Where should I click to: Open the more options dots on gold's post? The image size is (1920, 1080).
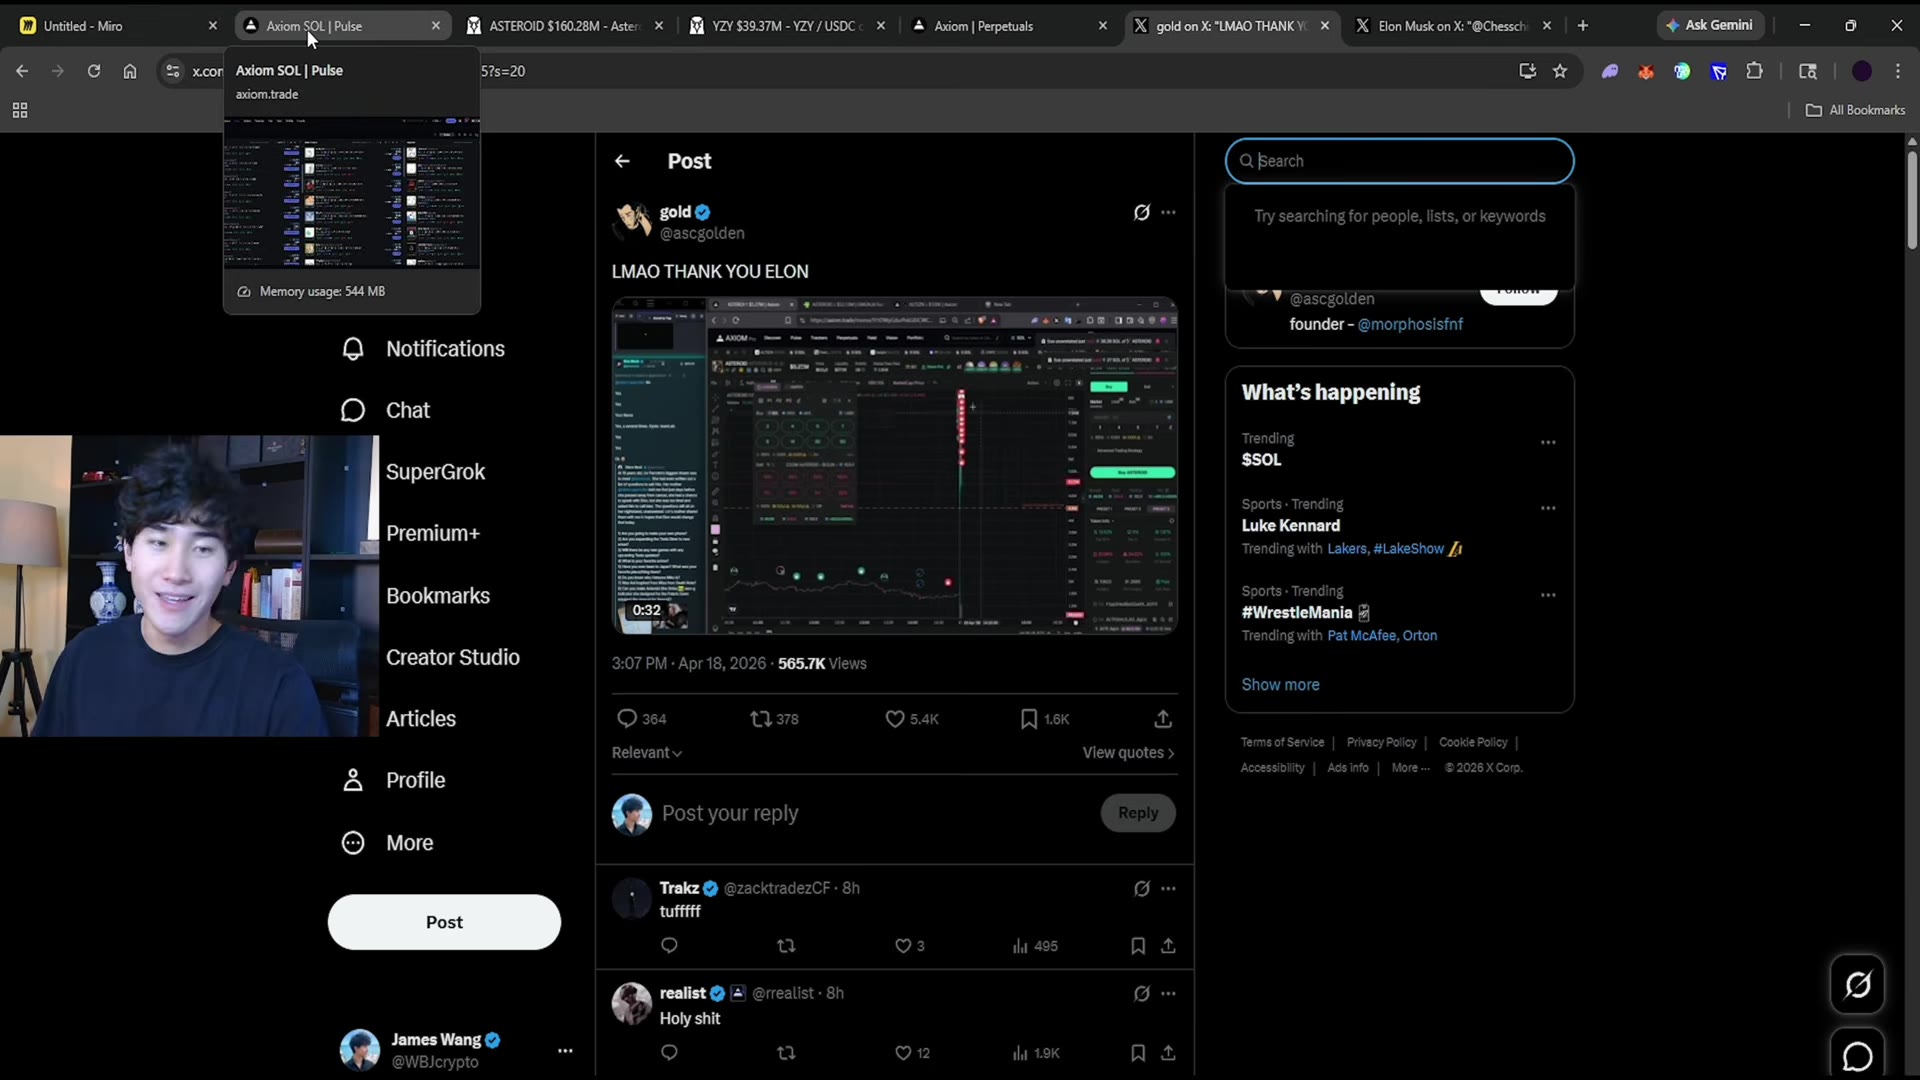(x=1168, y=212)
